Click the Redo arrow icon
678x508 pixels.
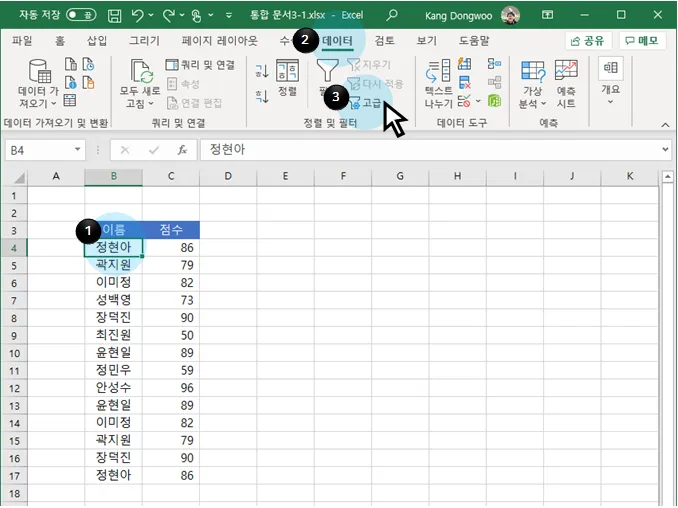(169, 16)
